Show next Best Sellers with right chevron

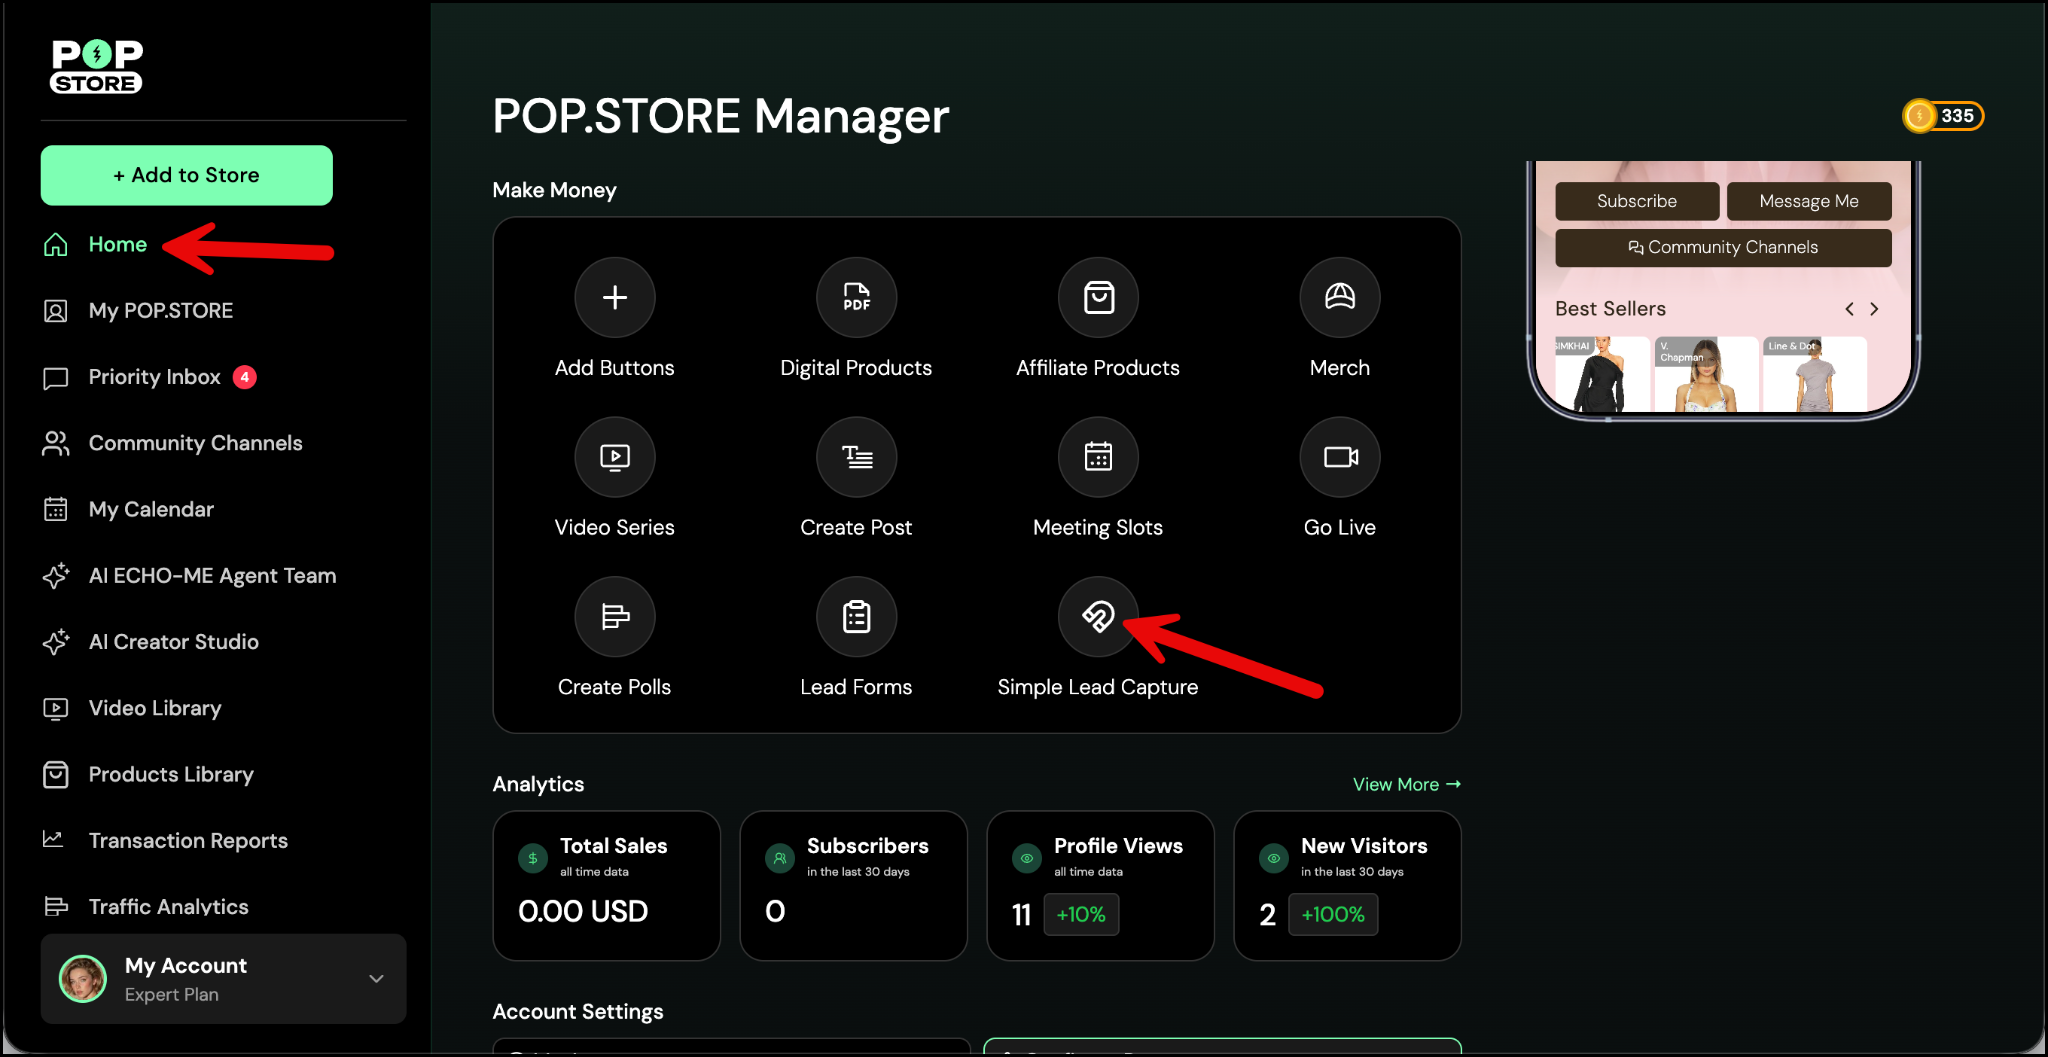coord(1874,309)
